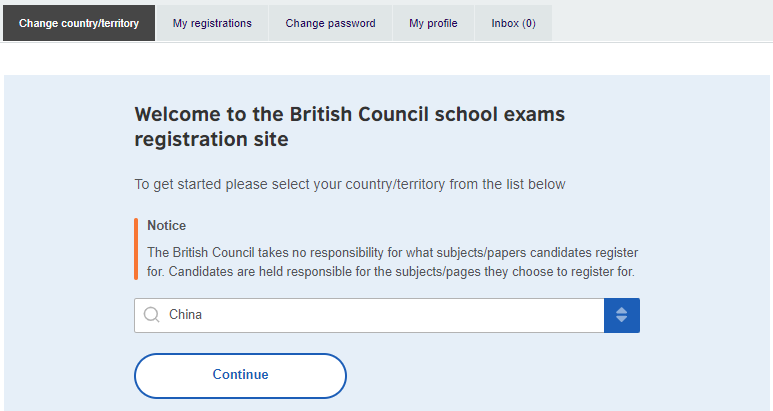This screenshot has width=773, height=411.
Task: Open the My profile tab
Action: coord(433,23)
